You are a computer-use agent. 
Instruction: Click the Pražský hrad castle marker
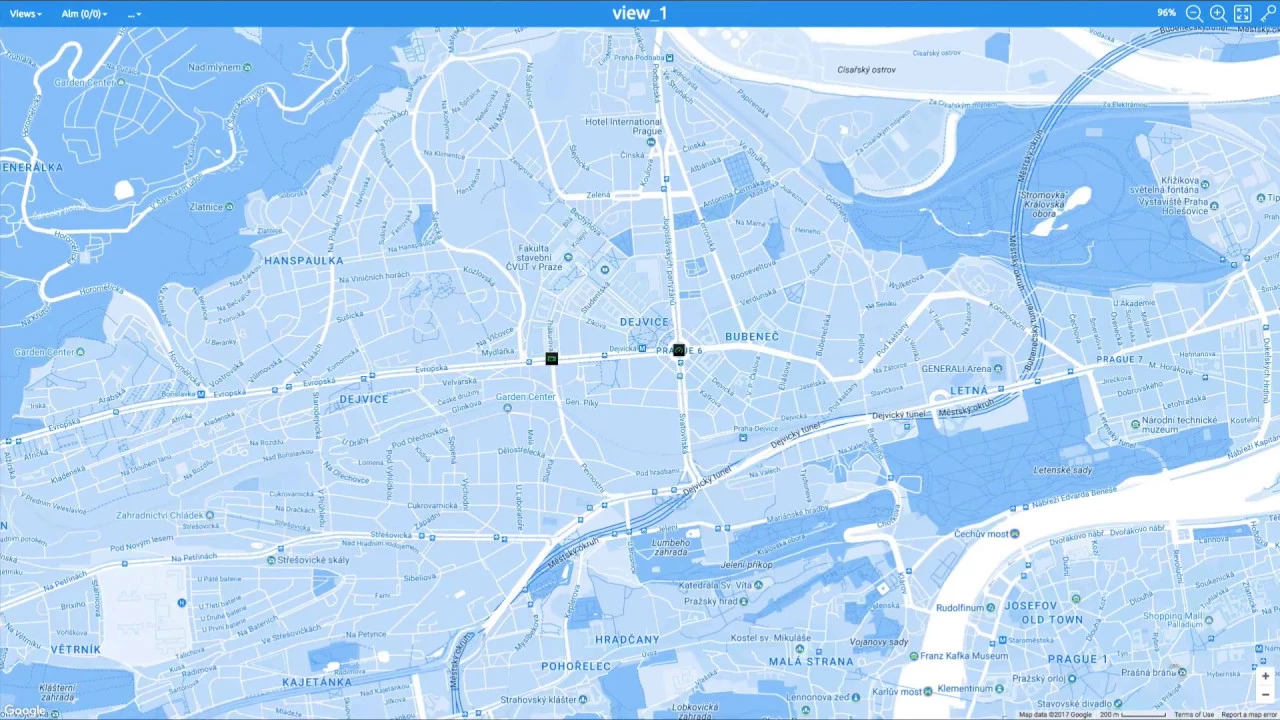coord(745,601)
